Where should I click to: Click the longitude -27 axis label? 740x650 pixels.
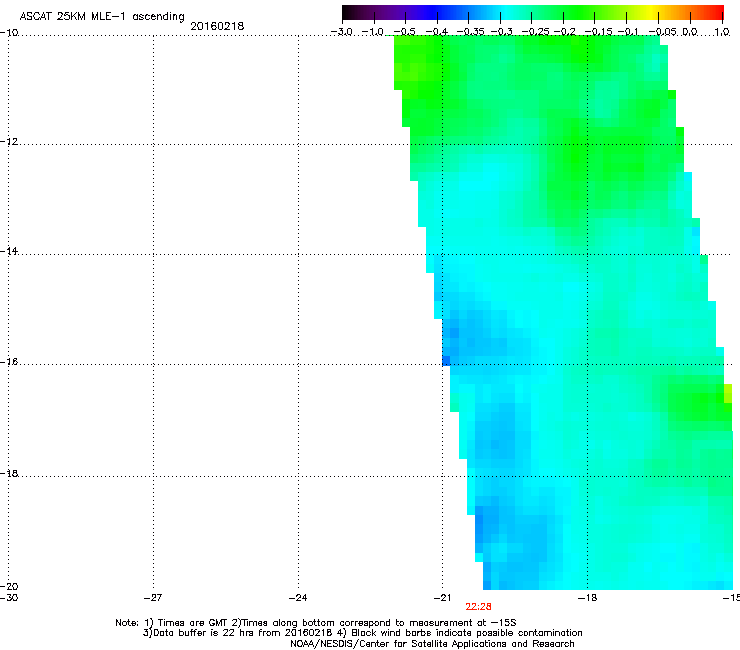[153, 598]
